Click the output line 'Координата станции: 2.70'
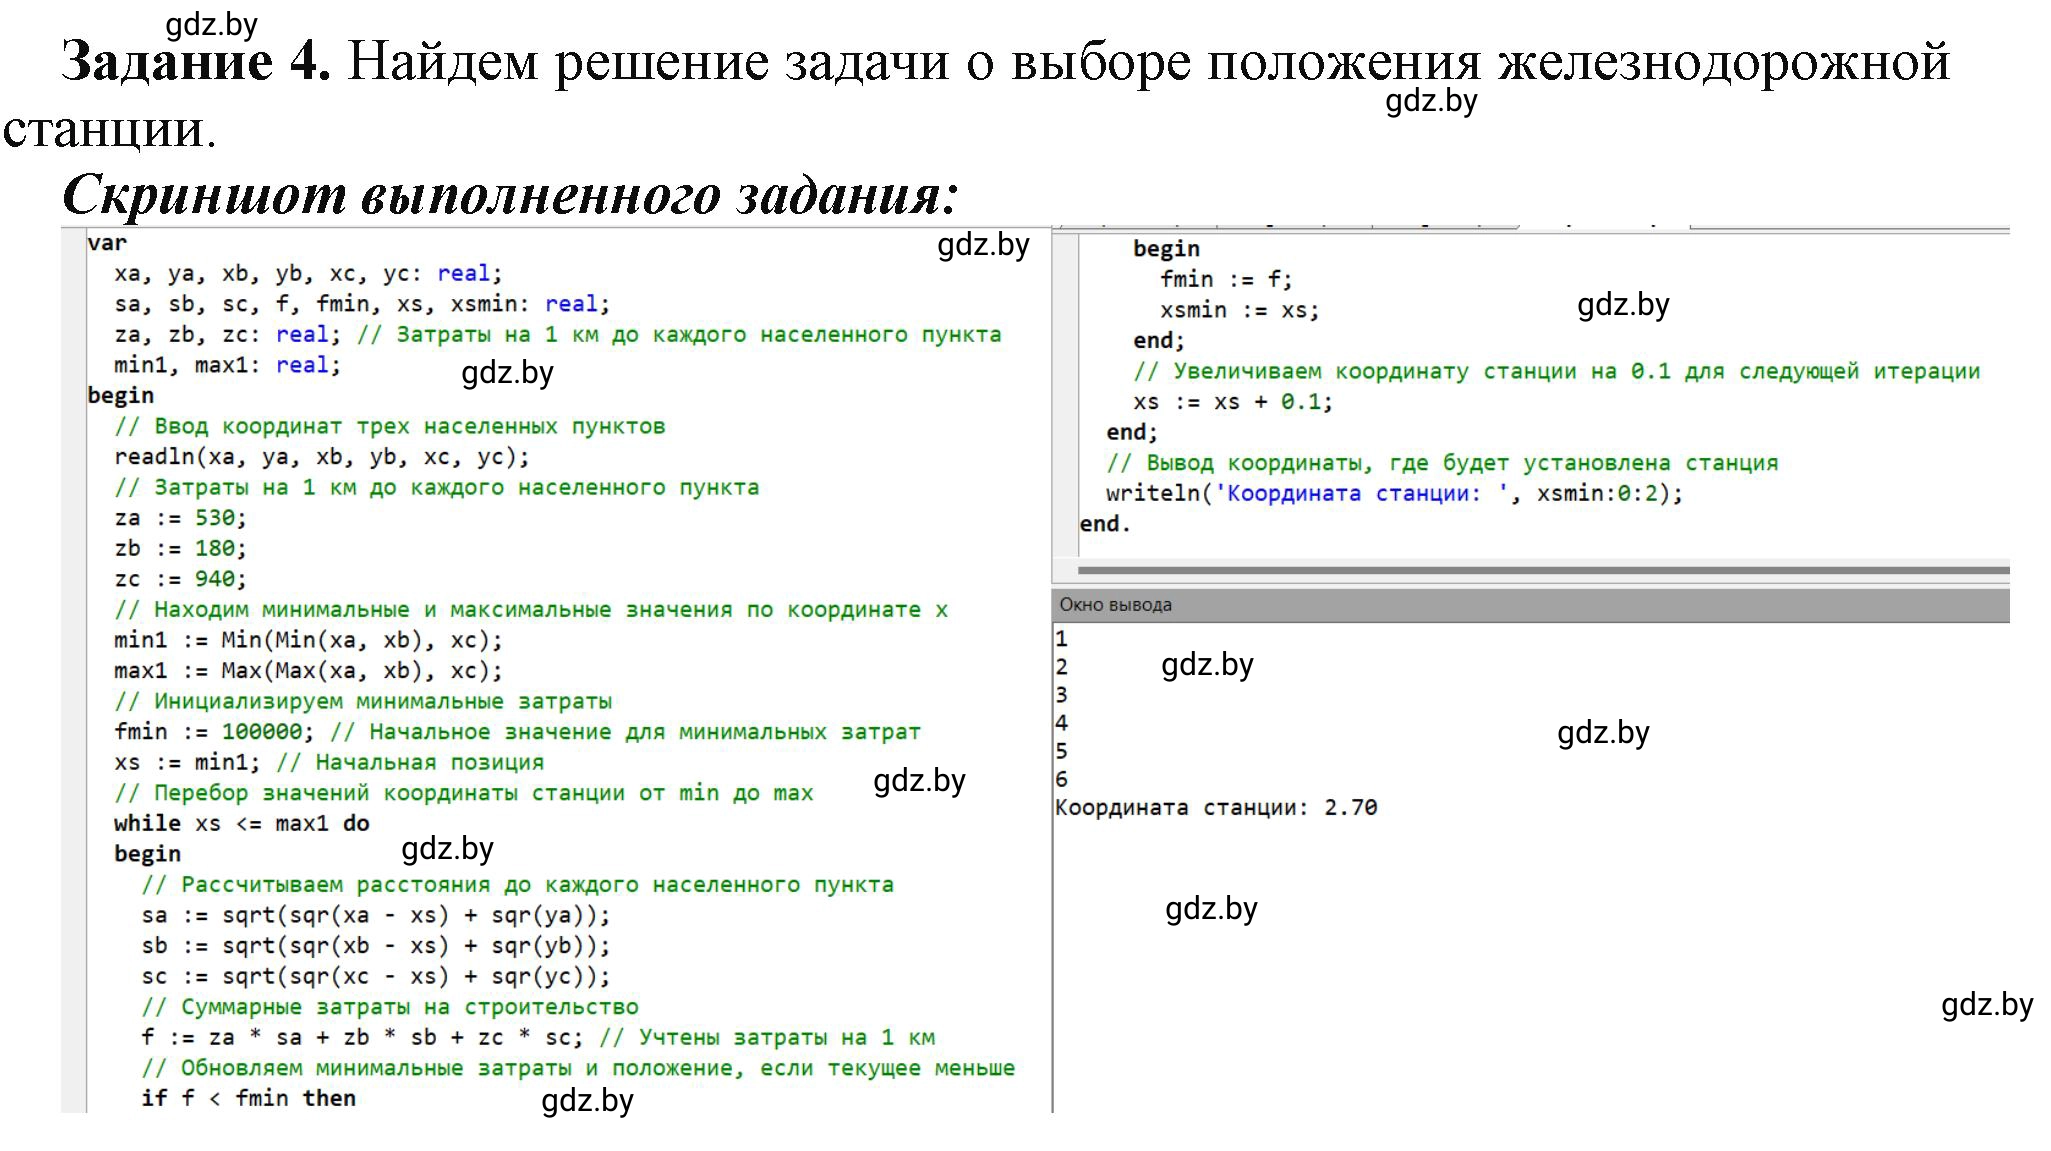 pyautogui.click(x=1216, y=808)
